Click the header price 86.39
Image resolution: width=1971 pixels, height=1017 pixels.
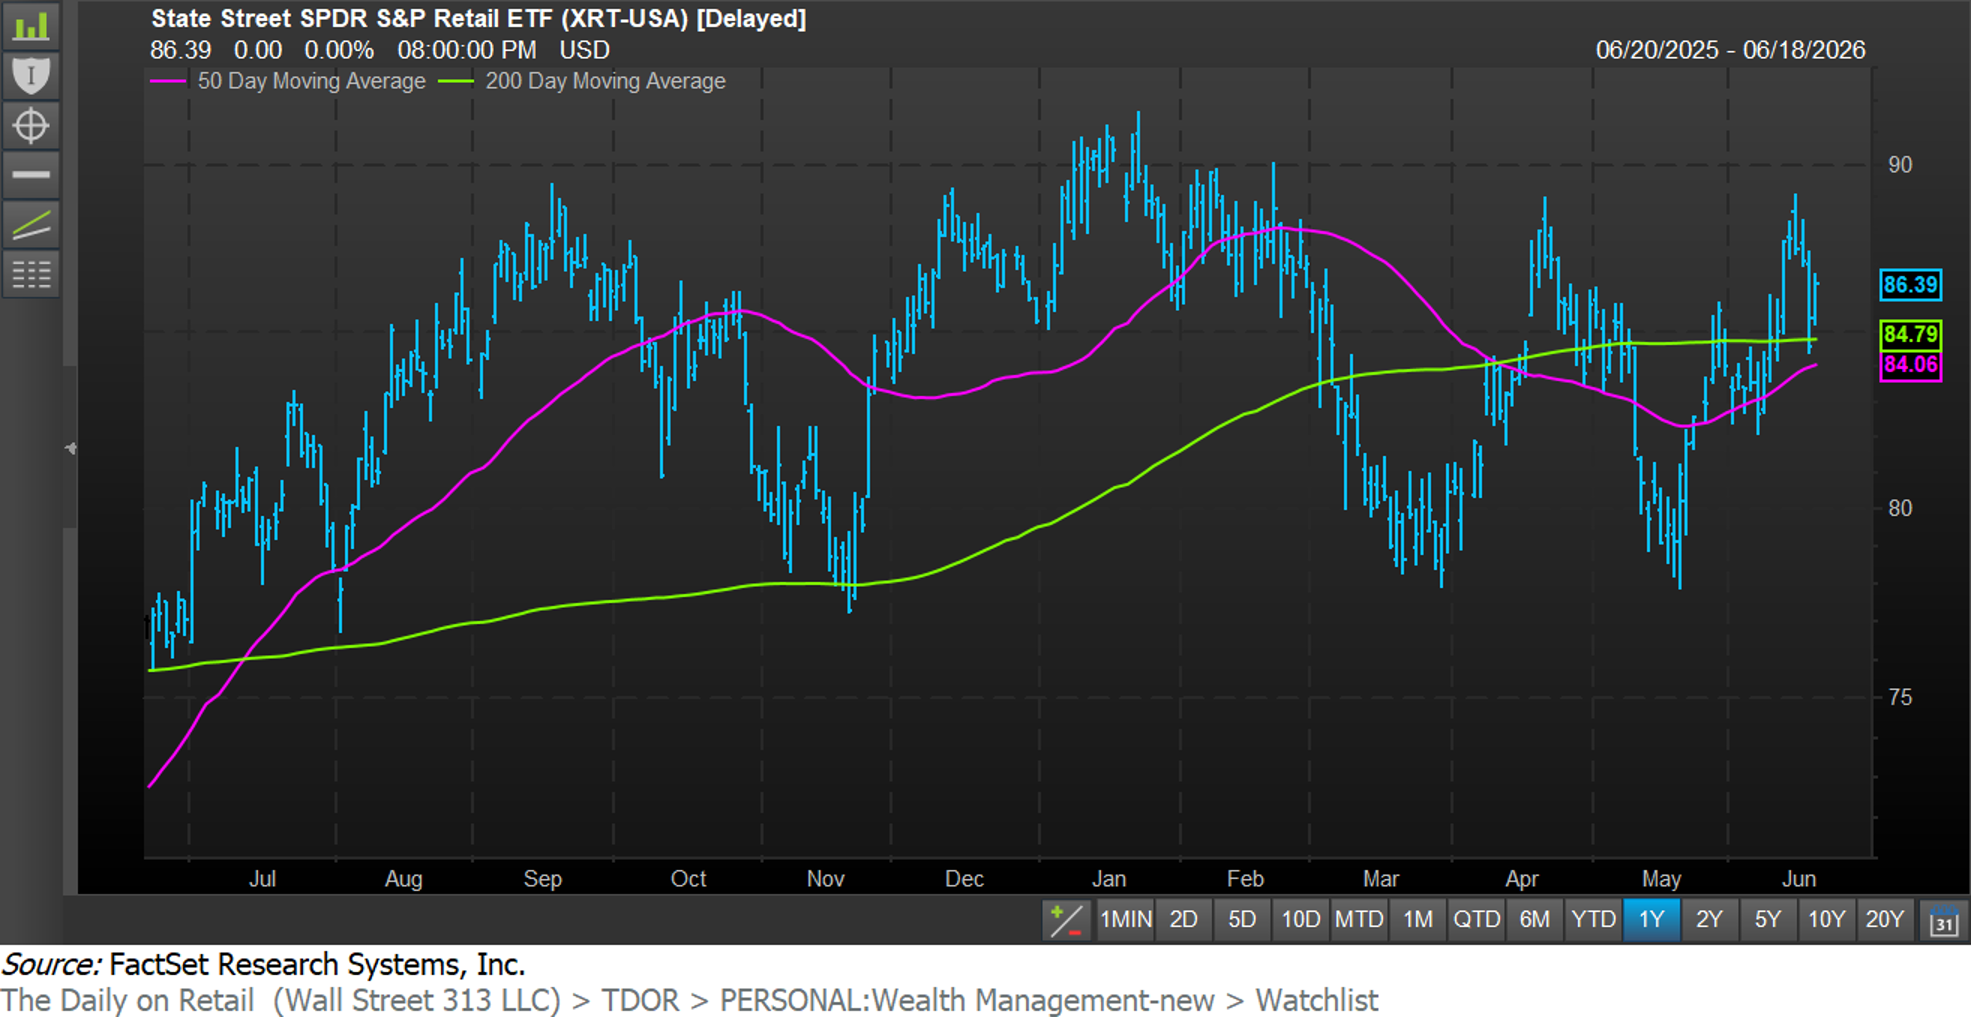(x=181, y=50)
